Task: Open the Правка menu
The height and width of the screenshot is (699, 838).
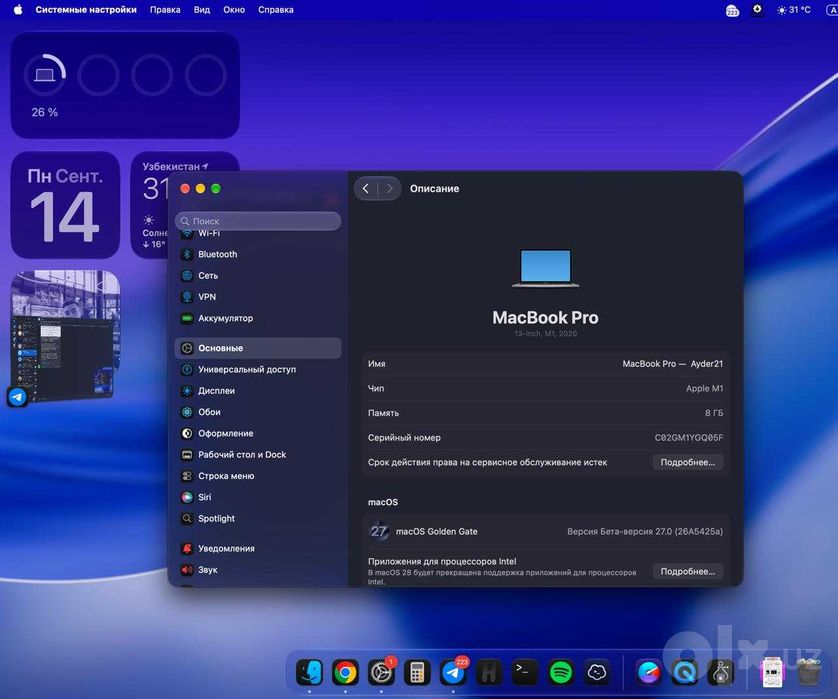Action: coord(165,10)
